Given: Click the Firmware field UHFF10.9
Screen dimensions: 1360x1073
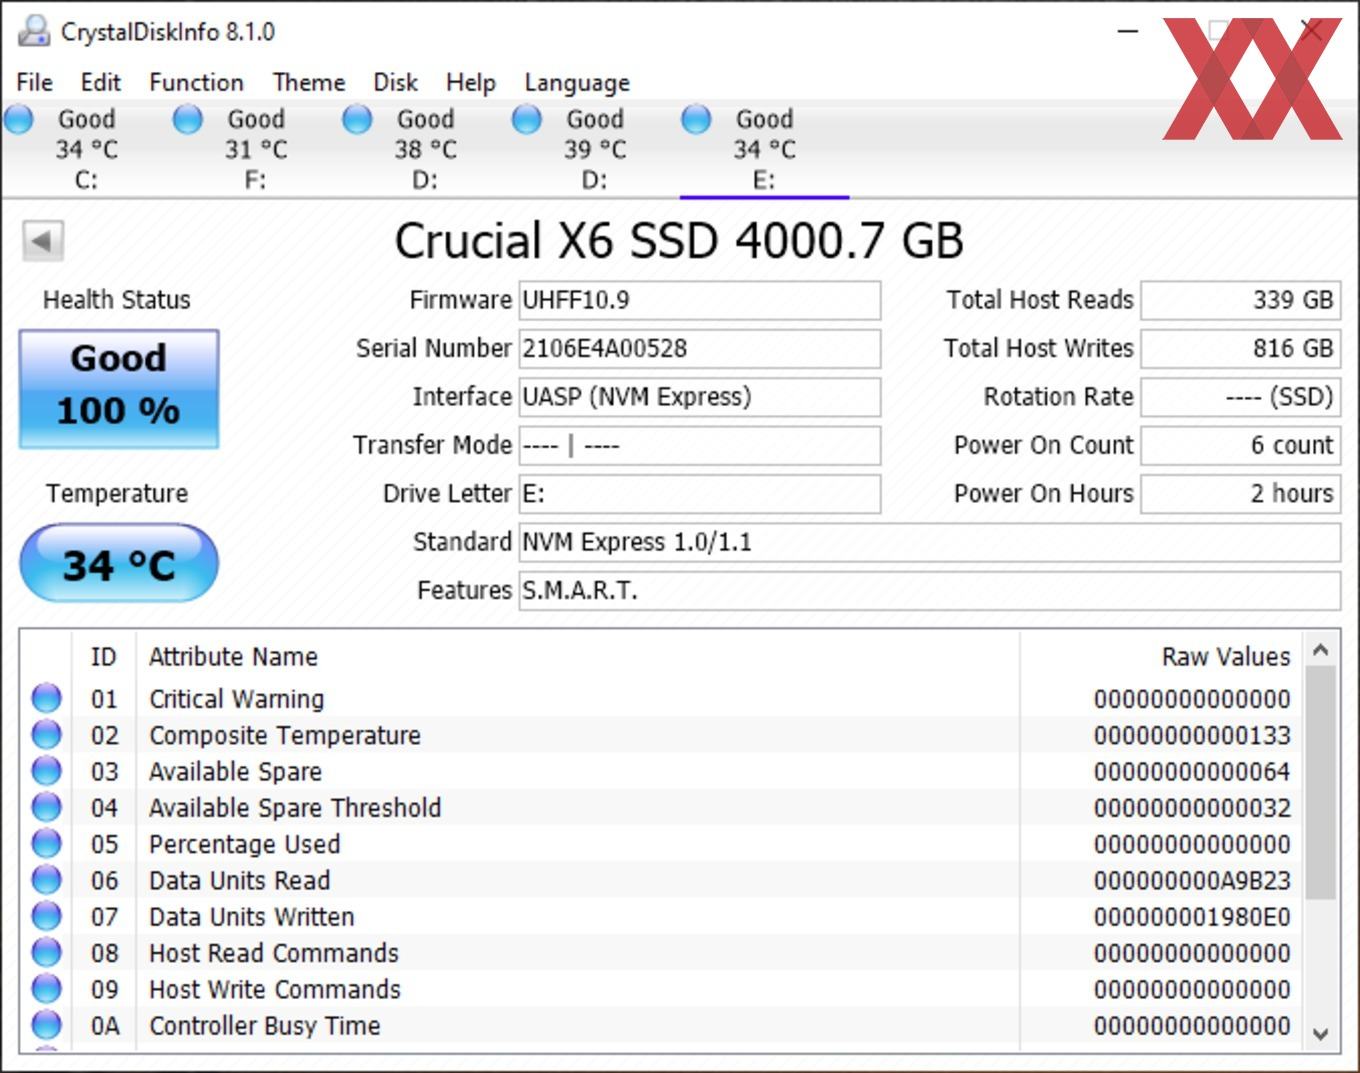Looking at the screenshot, I should (x=699, y=300).
